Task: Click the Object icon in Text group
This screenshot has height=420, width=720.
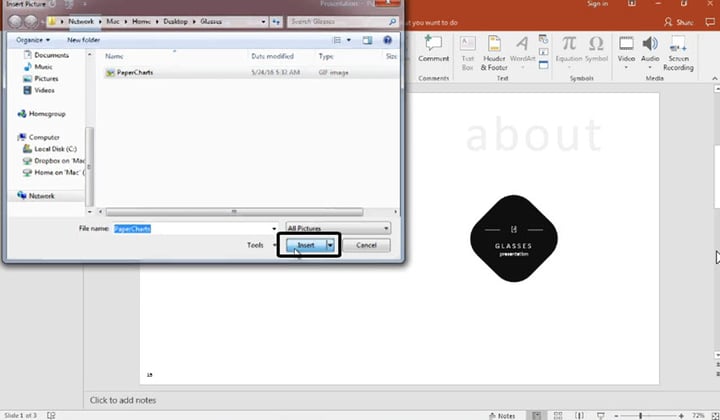Action: coord(543,65)
